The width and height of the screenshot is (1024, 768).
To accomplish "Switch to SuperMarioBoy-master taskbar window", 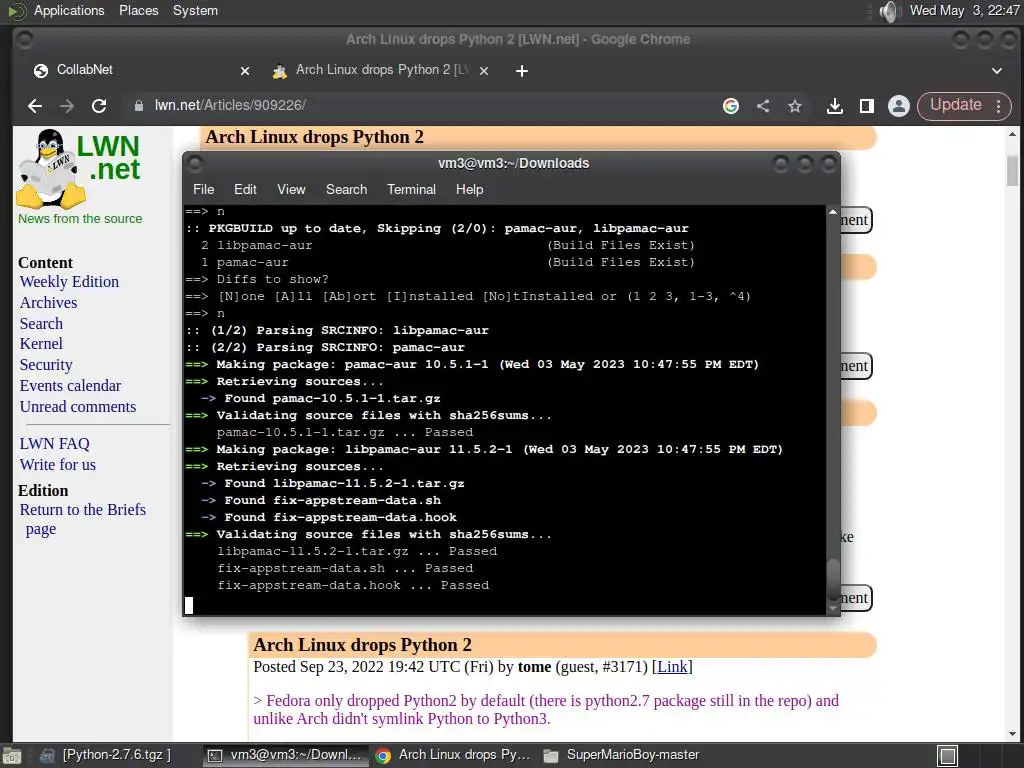I will coord(620,755).
